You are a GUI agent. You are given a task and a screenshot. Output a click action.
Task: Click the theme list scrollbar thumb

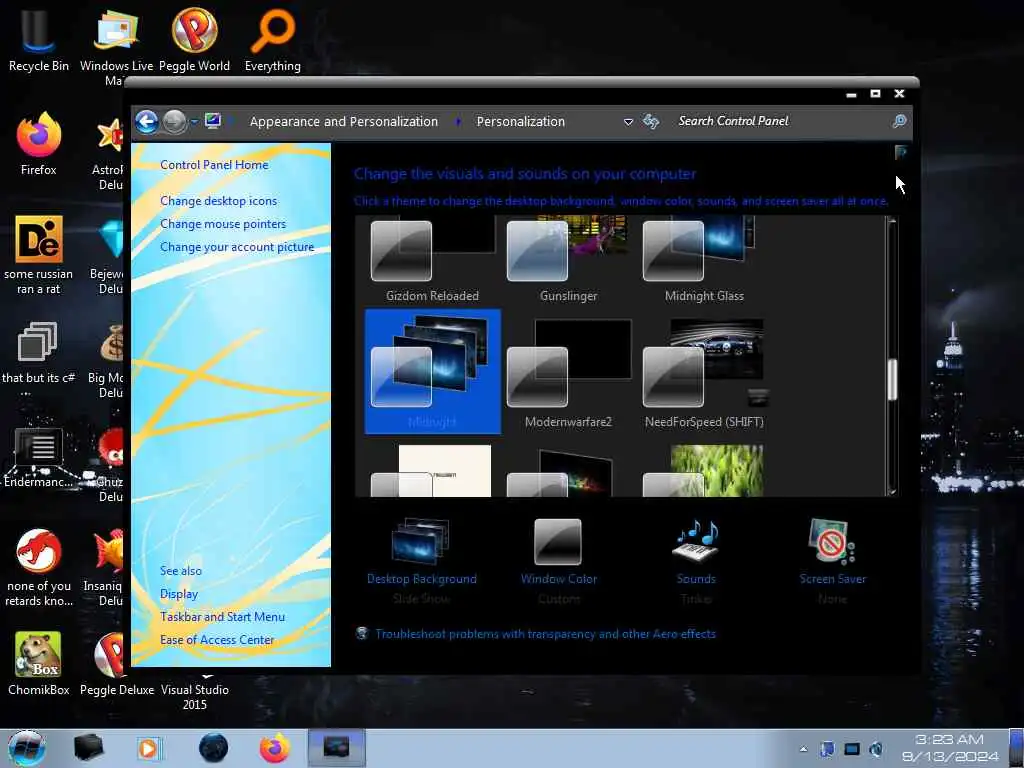(x=892, y=379)
